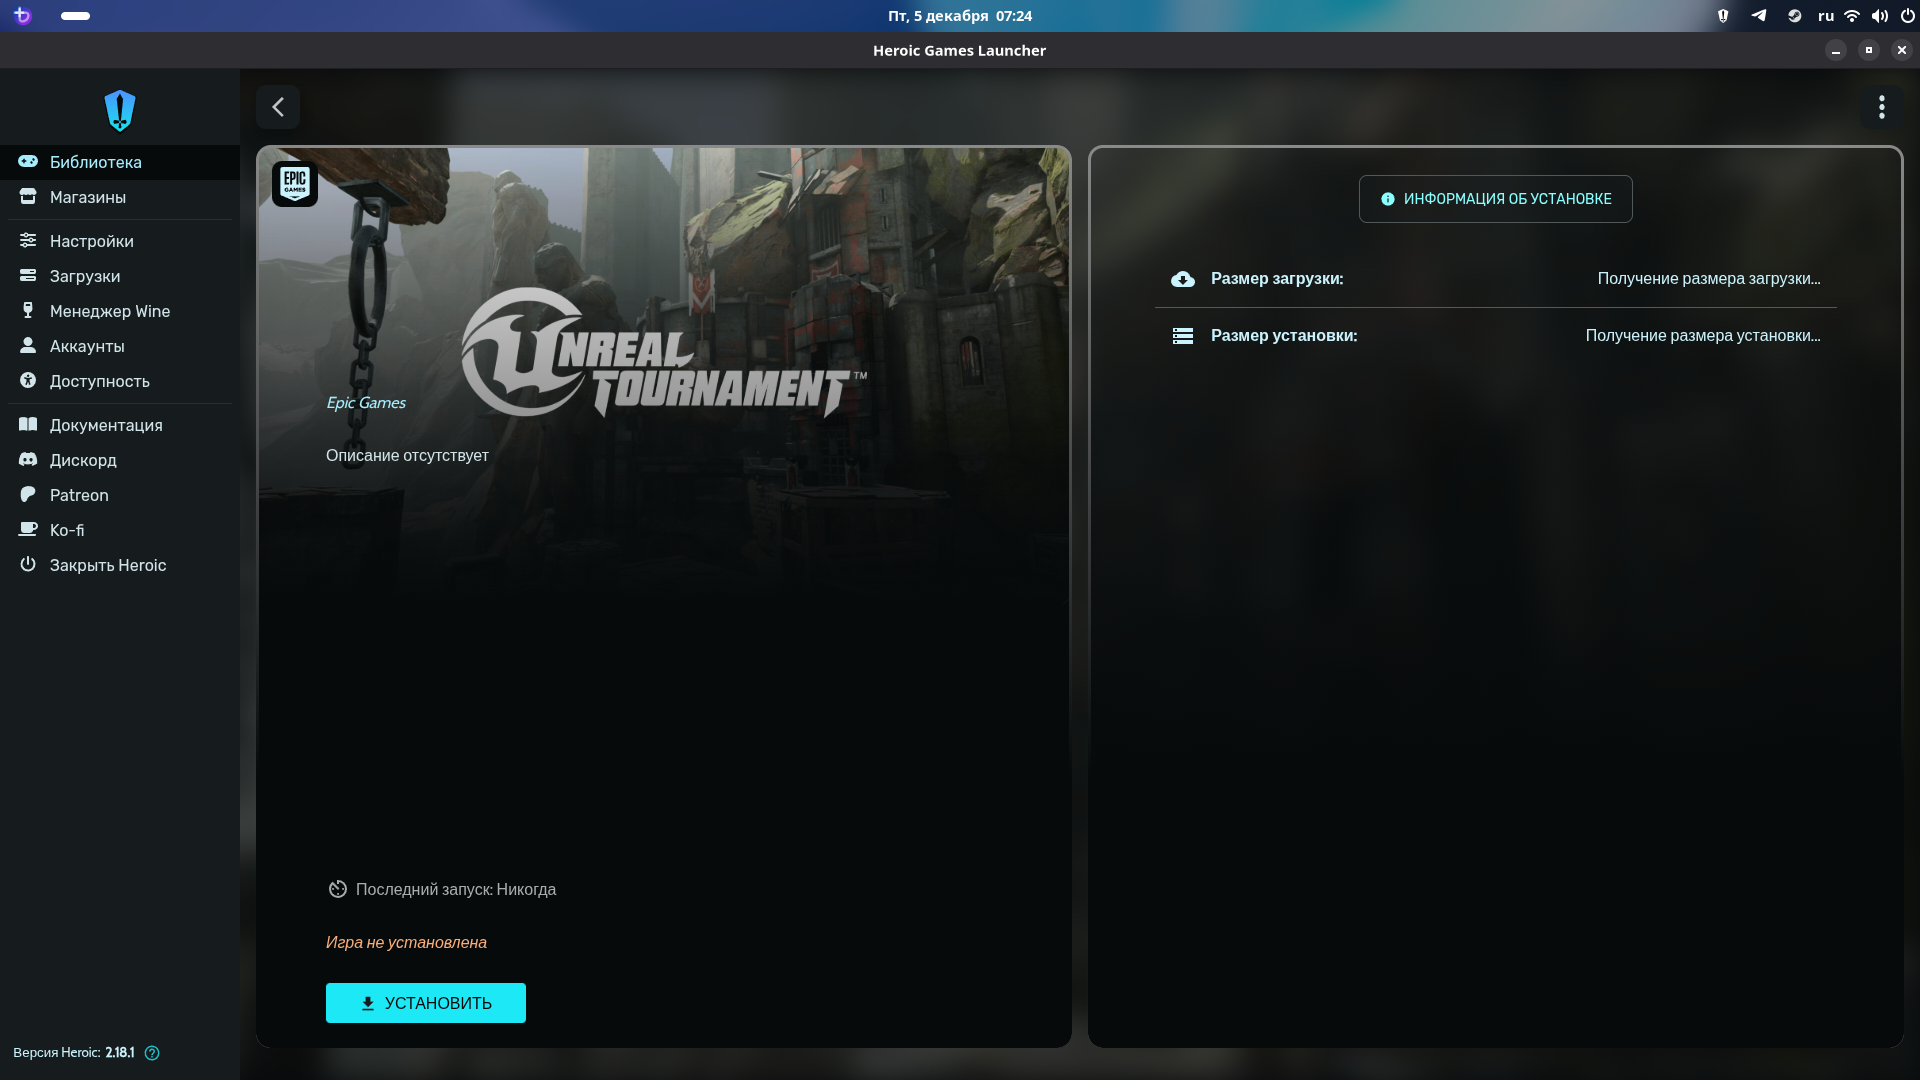Click the Информация об установке button
This screenshot has height=1080, width=1920.
(1495, 199)
